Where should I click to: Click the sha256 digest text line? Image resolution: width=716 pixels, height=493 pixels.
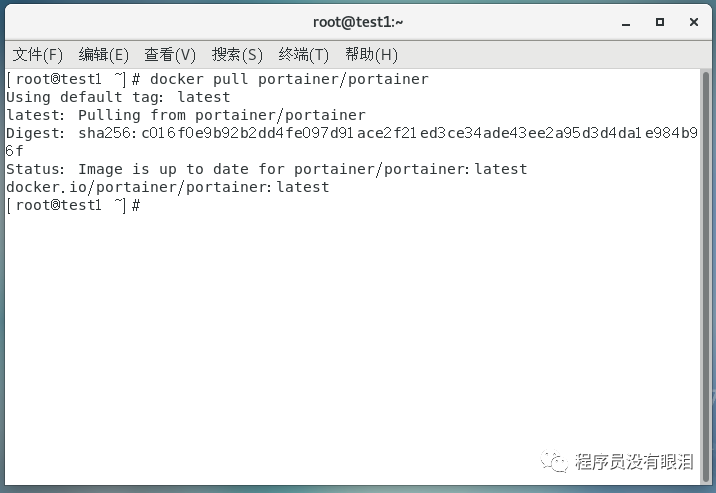[x=352, y=142]
